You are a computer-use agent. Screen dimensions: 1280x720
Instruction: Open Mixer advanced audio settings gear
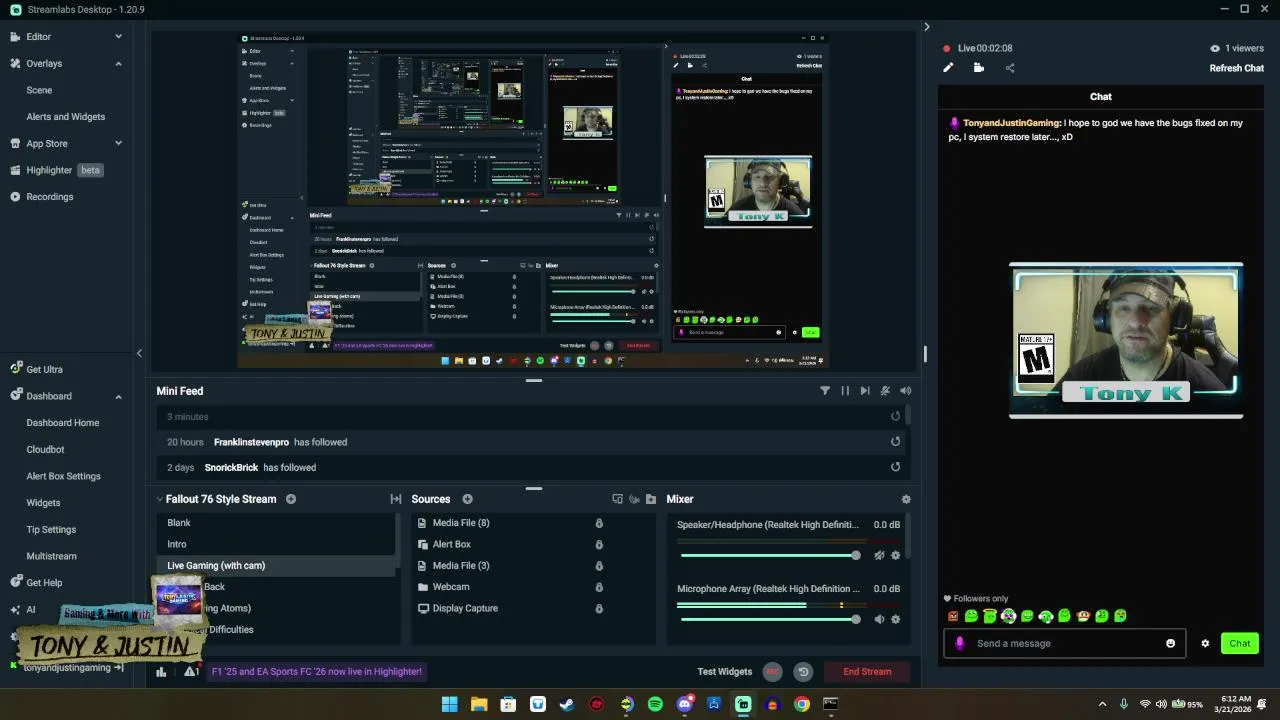[x=906, y=499]
